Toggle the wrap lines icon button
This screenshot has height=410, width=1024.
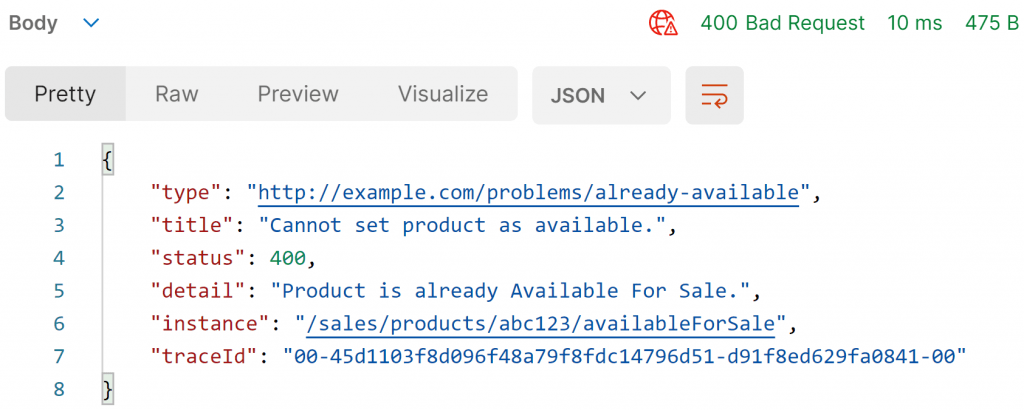click(714, 95)
